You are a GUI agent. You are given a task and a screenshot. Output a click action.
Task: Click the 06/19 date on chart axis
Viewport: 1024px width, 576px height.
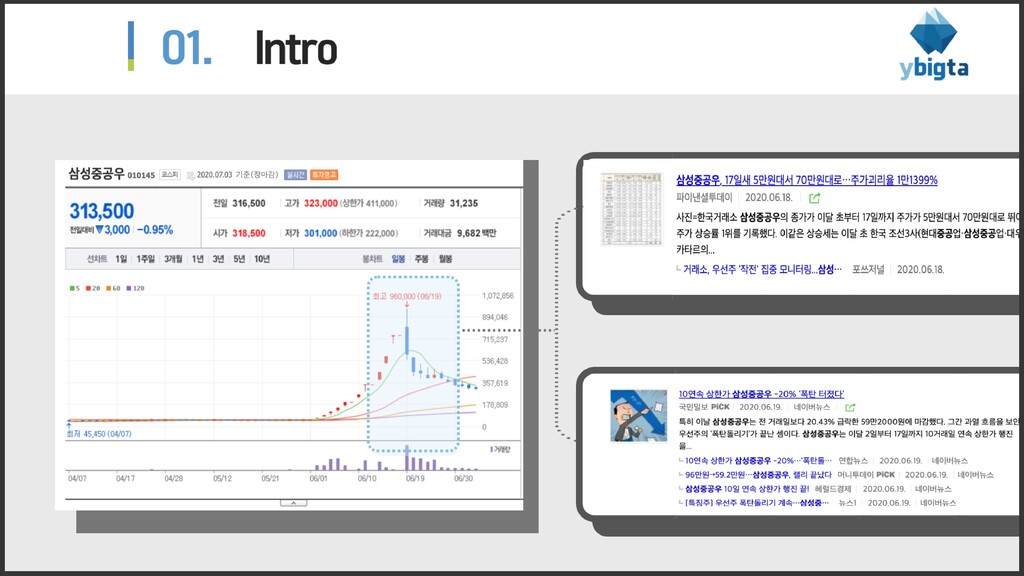point(415,479)
